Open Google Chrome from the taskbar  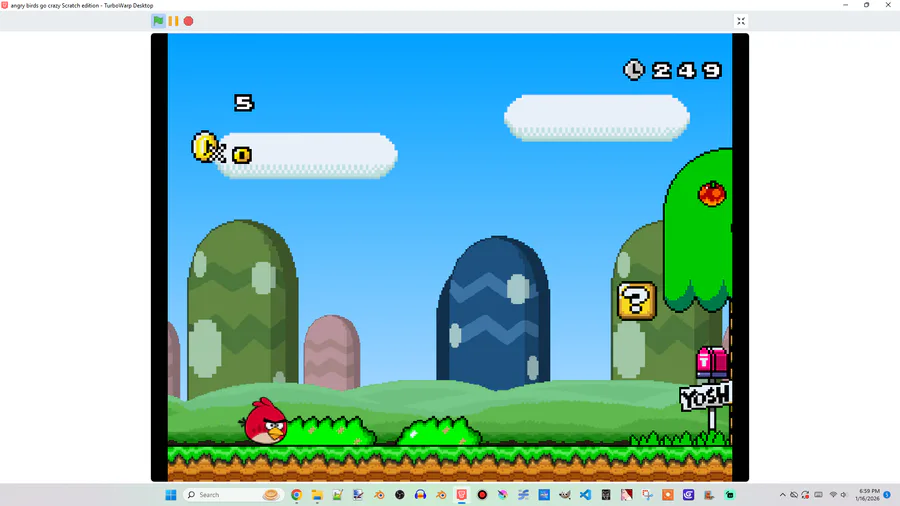(x=296, y=495)
